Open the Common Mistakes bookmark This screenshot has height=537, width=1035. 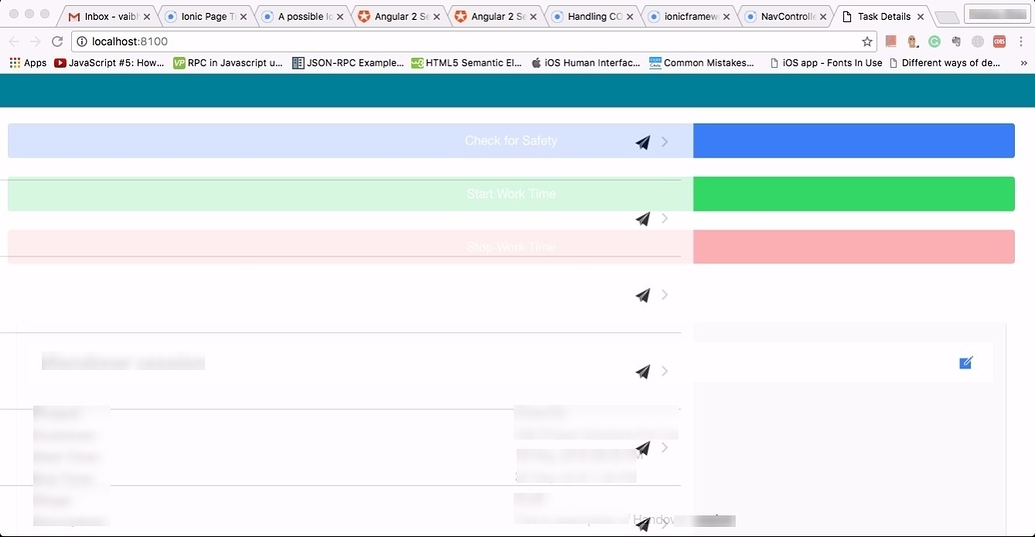[x=702, y=63]
